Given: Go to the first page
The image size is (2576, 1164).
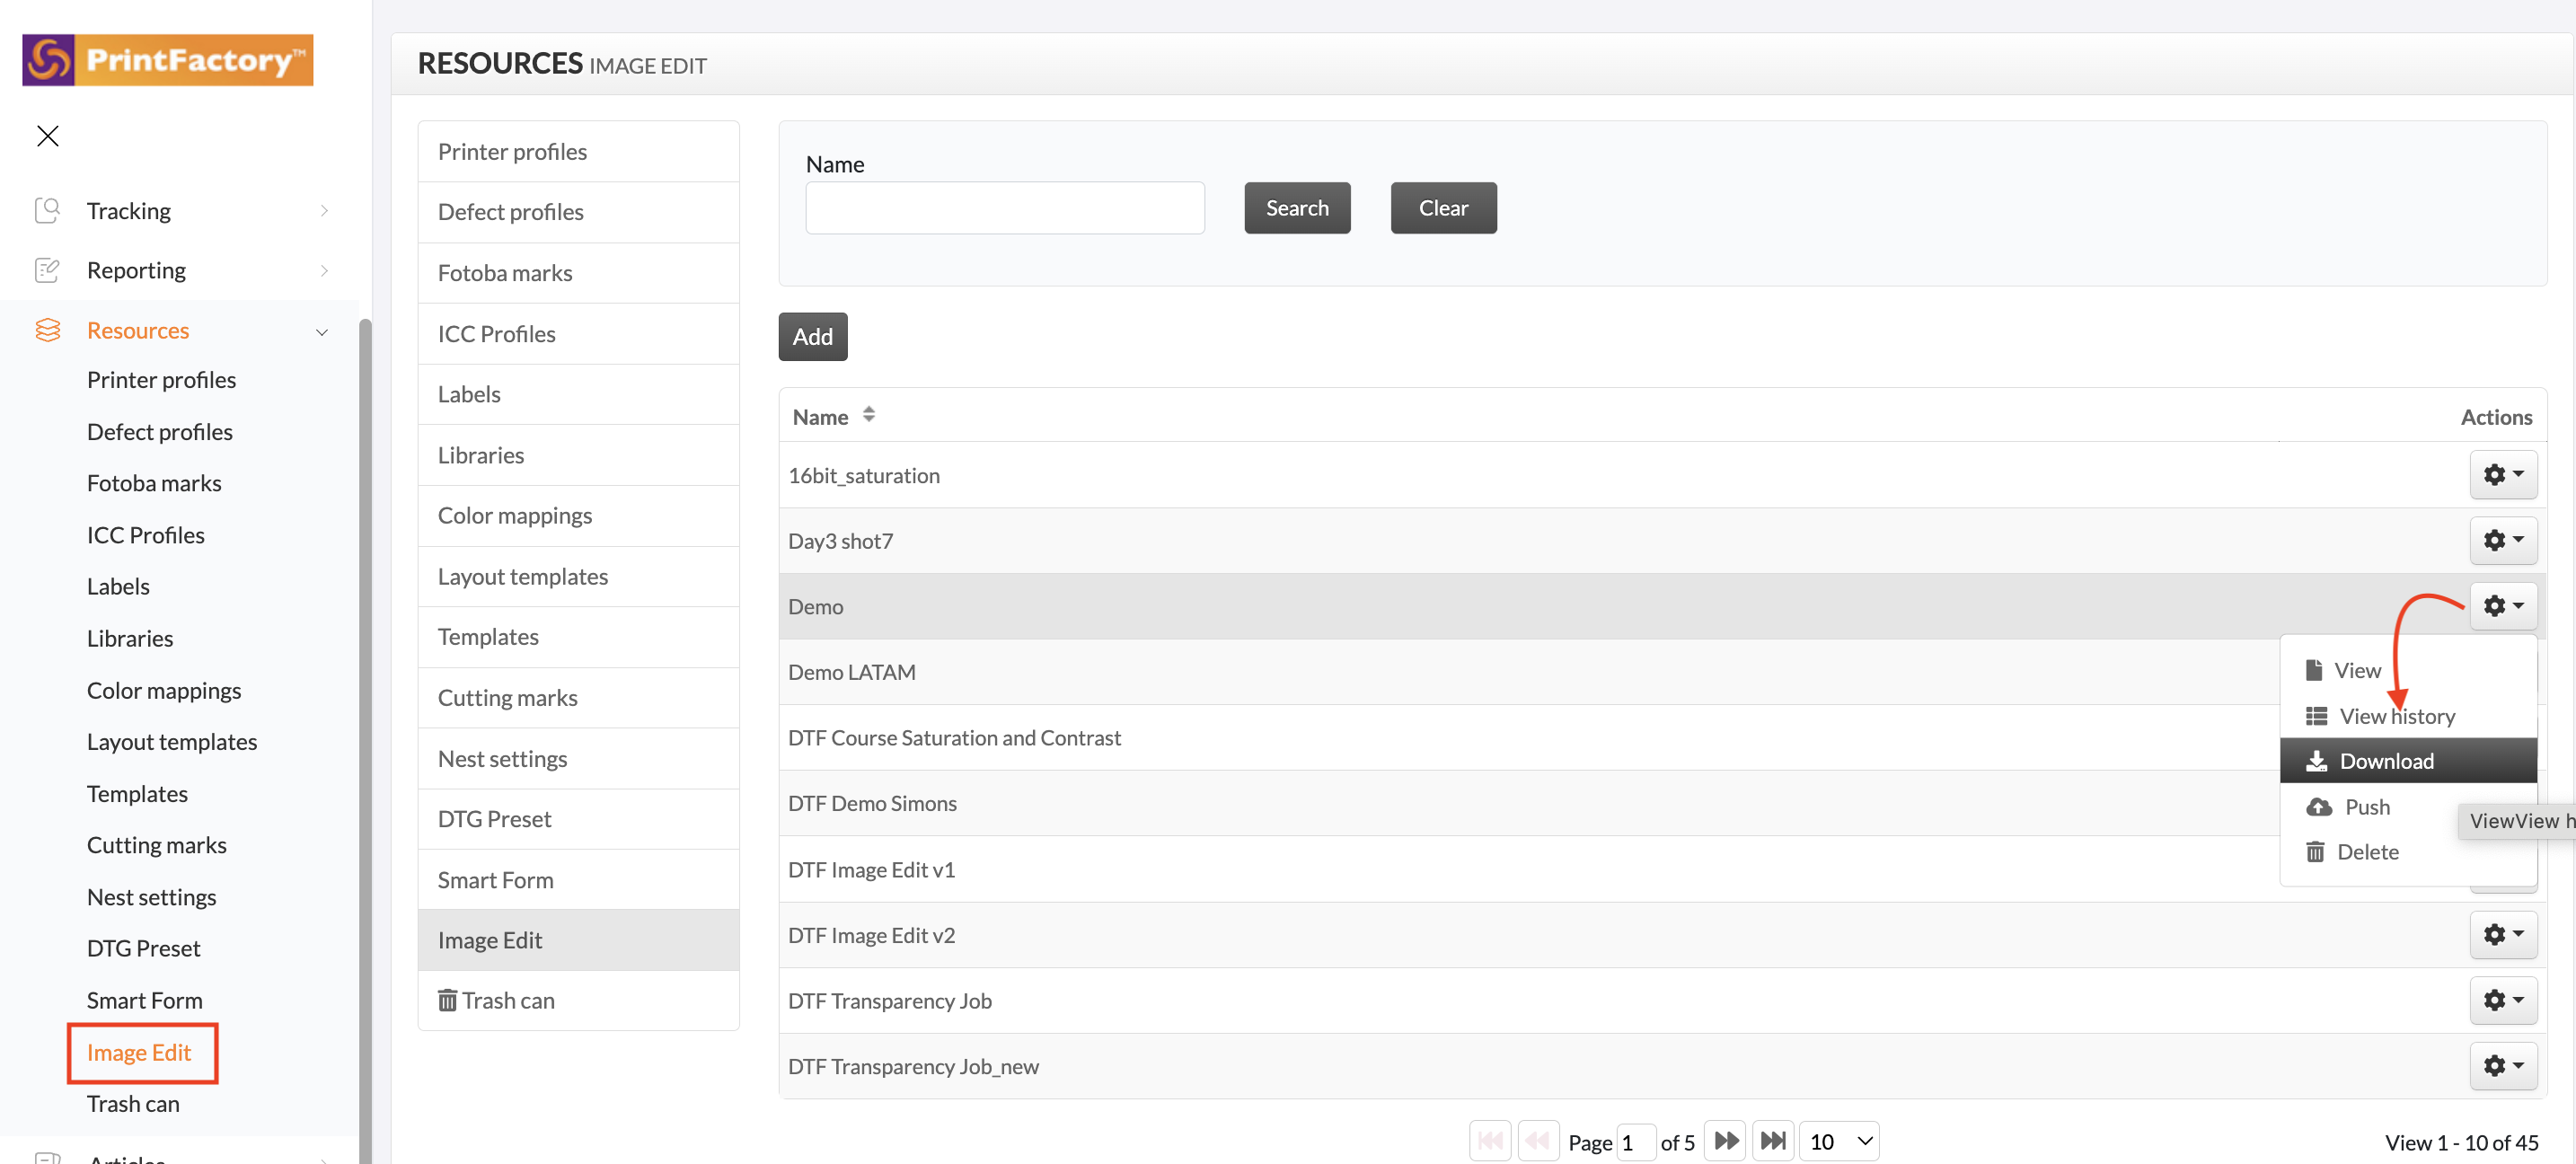Looking at the screenshot, I should (x=1489, y=1141).
